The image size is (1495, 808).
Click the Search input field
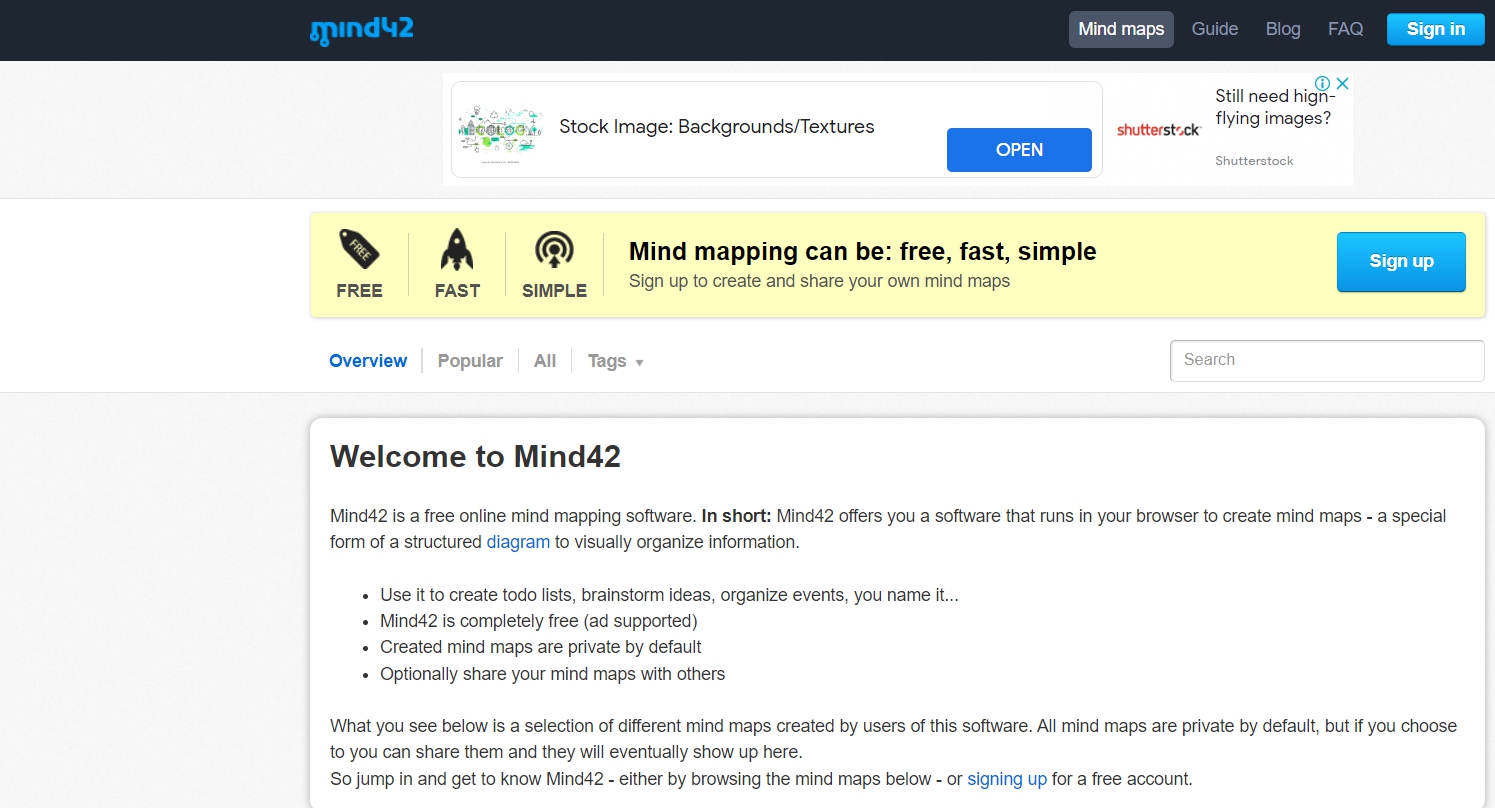click(x=1327, y=361)
